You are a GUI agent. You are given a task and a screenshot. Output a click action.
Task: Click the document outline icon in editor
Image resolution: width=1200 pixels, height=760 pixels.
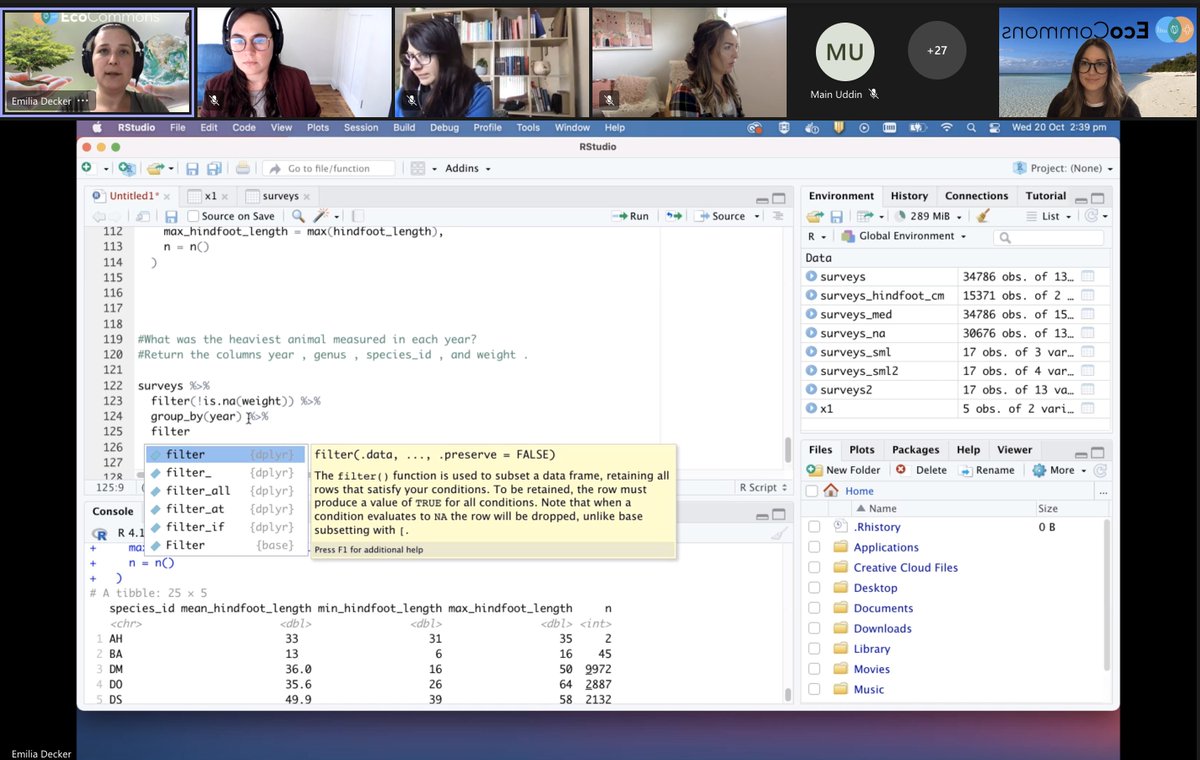tap(776, 216)
